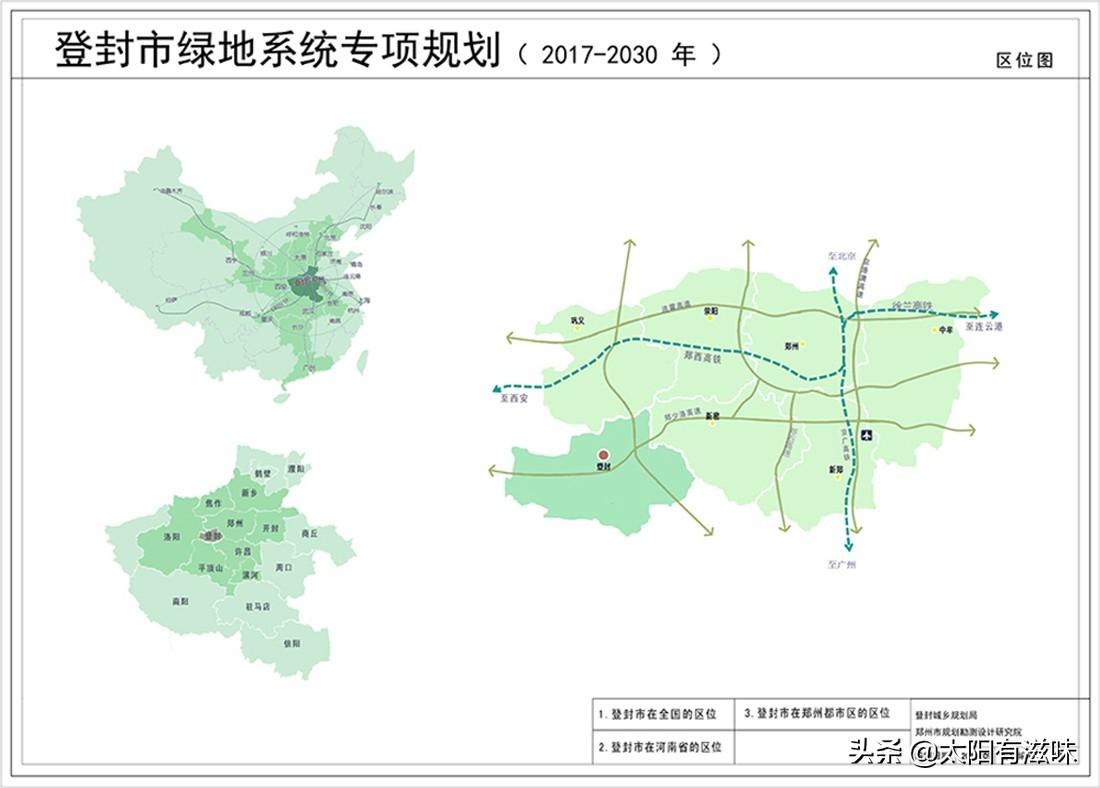Click the 荥阳 city label
1100x788 pixels.
[711, 310]
